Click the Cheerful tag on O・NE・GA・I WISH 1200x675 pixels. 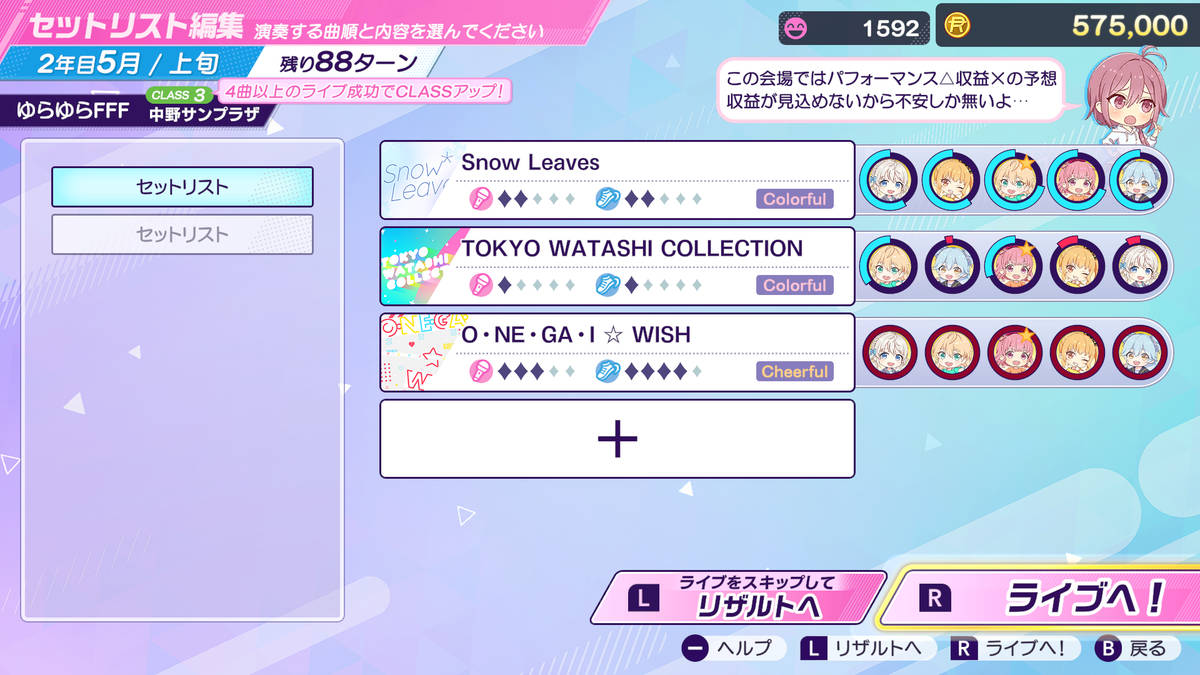[x=795, y=371]
